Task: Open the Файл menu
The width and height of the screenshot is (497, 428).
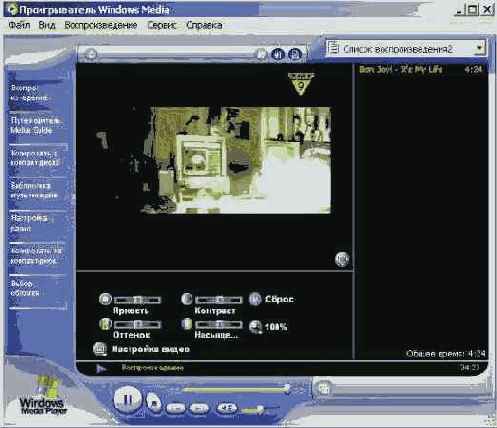Action: [x=19, y=25]
